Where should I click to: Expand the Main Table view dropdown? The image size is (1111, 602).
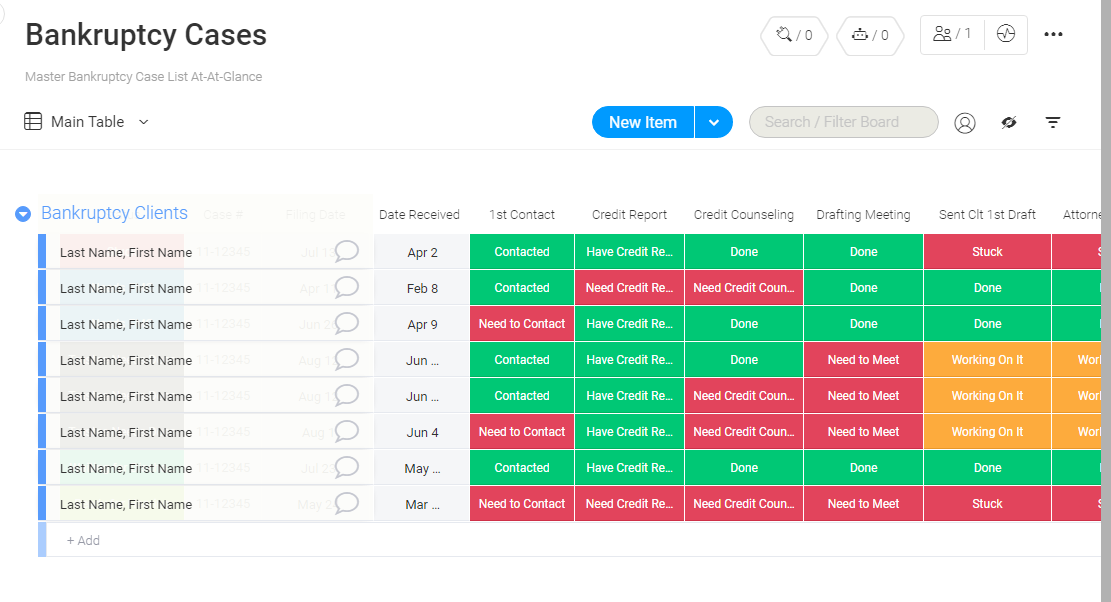click(x=143, y=122)
